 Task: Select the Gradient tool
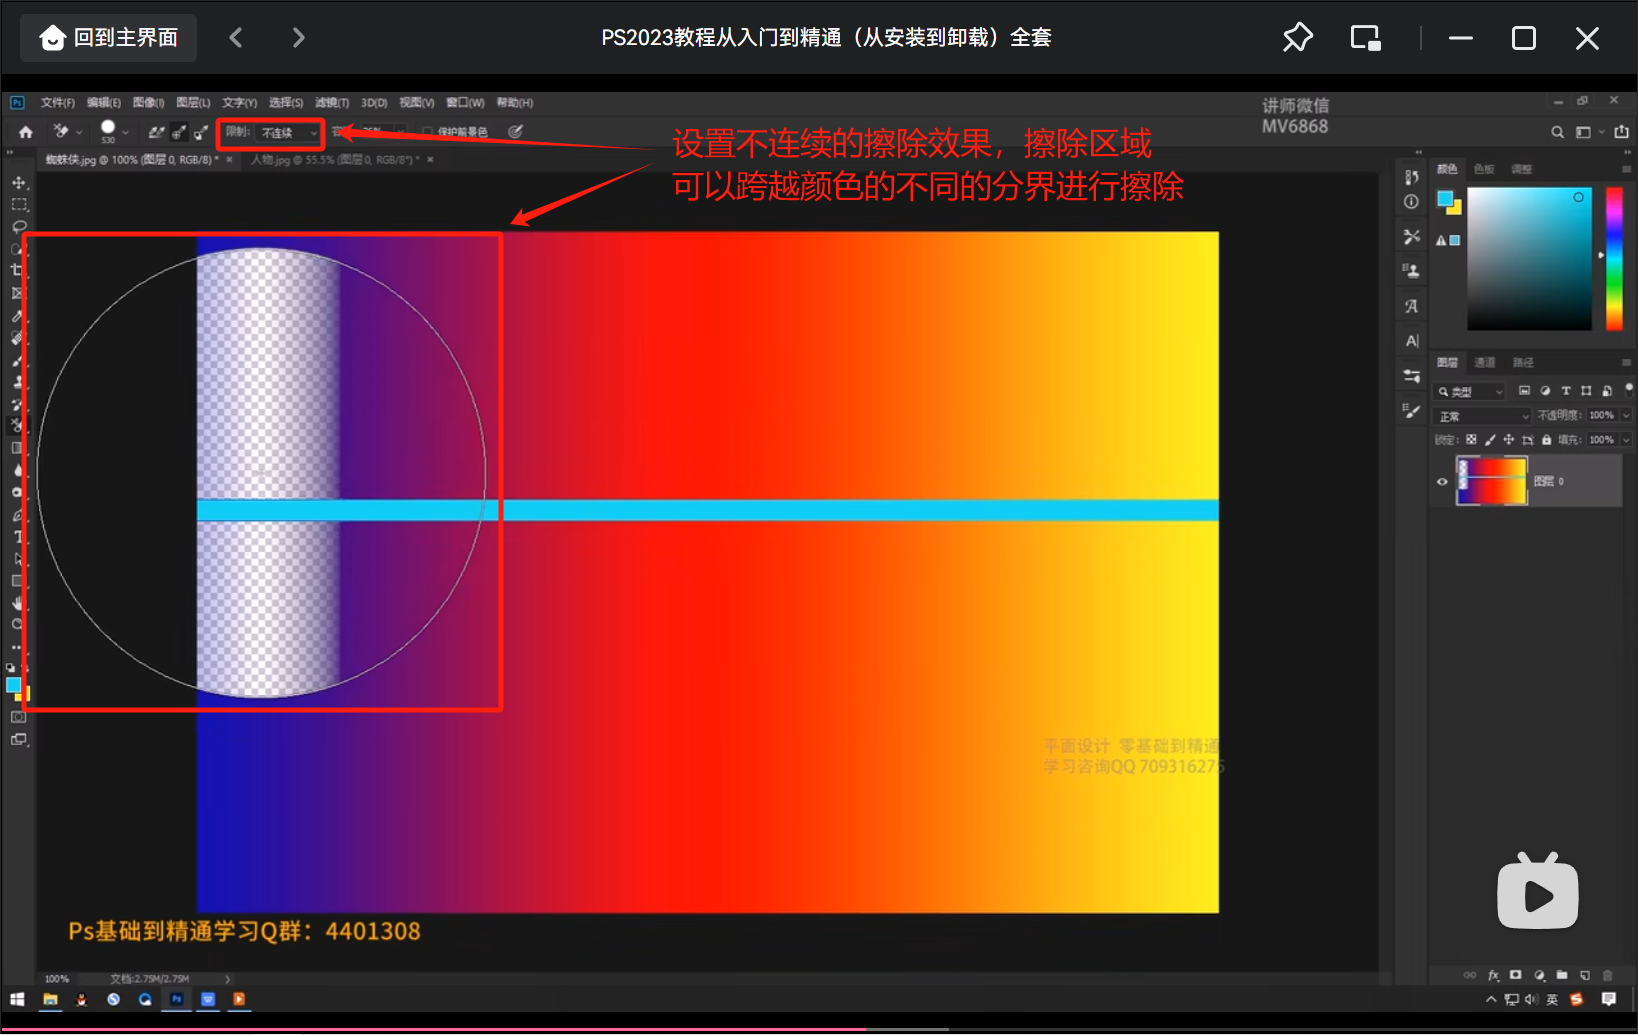18,448
